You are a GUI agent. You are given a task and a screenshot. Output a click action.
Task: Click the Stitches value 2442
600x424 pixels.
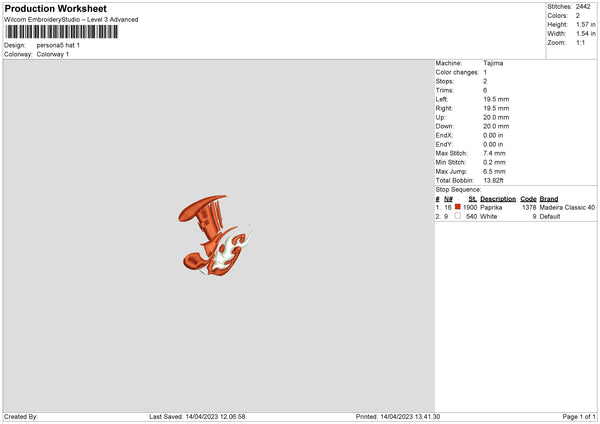[583, 7]
